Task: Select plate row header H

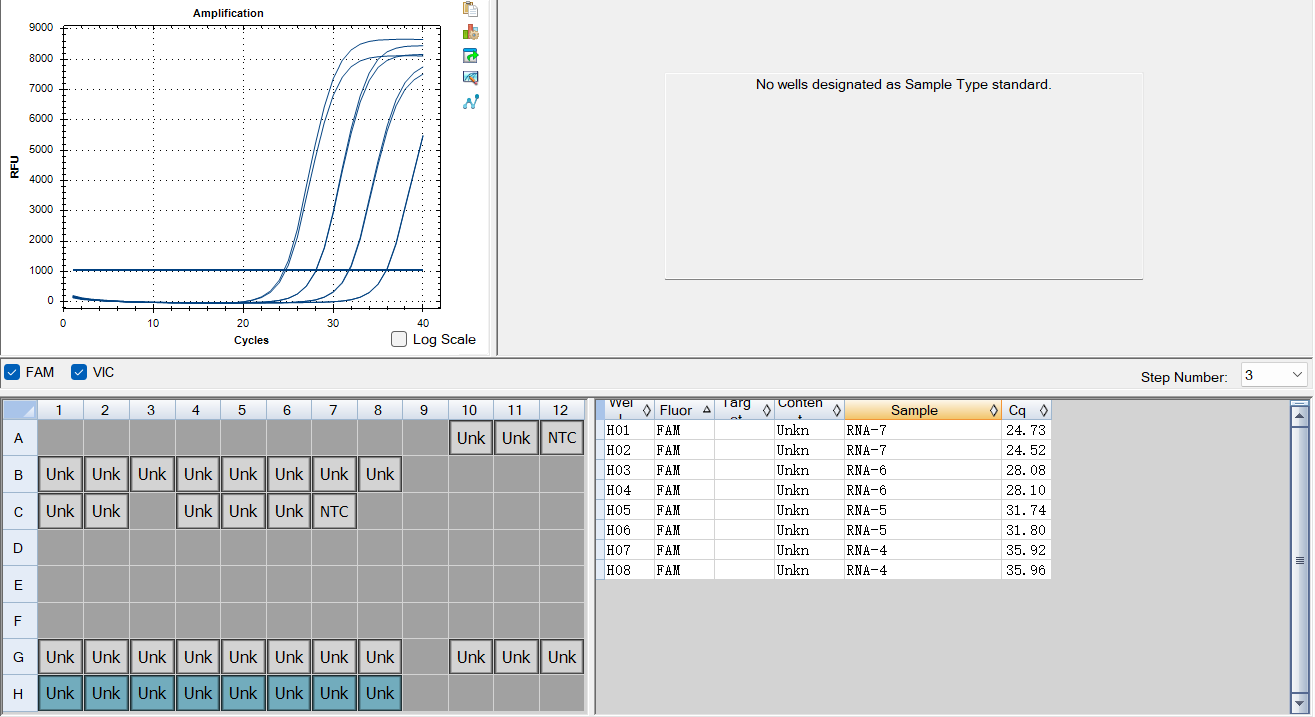Action: (20, 693)
